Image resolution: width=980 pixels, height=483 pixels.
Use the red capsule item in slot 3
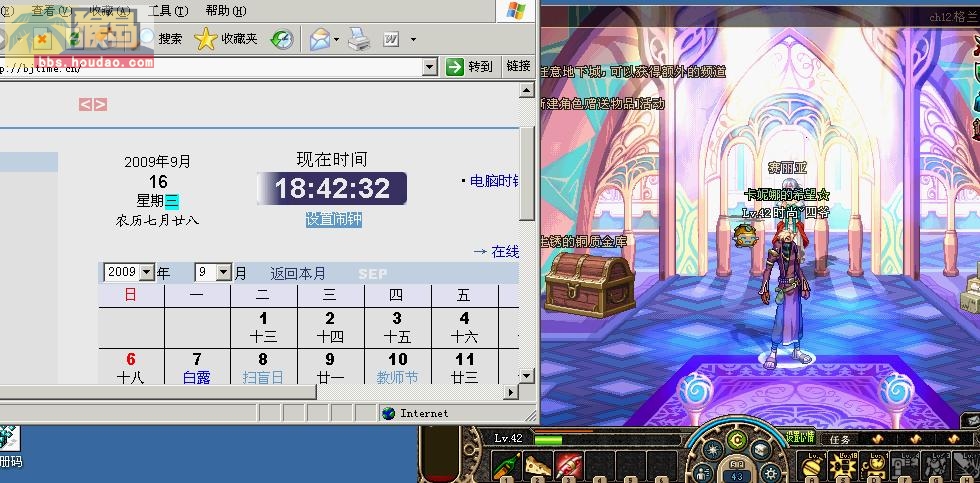coord(568,465)
